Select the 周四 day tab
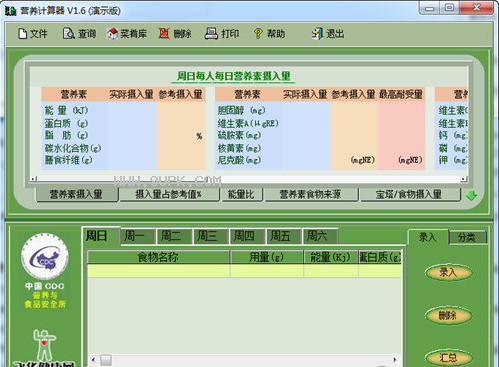This screenshot has width=499, height=367. (248, 236)
